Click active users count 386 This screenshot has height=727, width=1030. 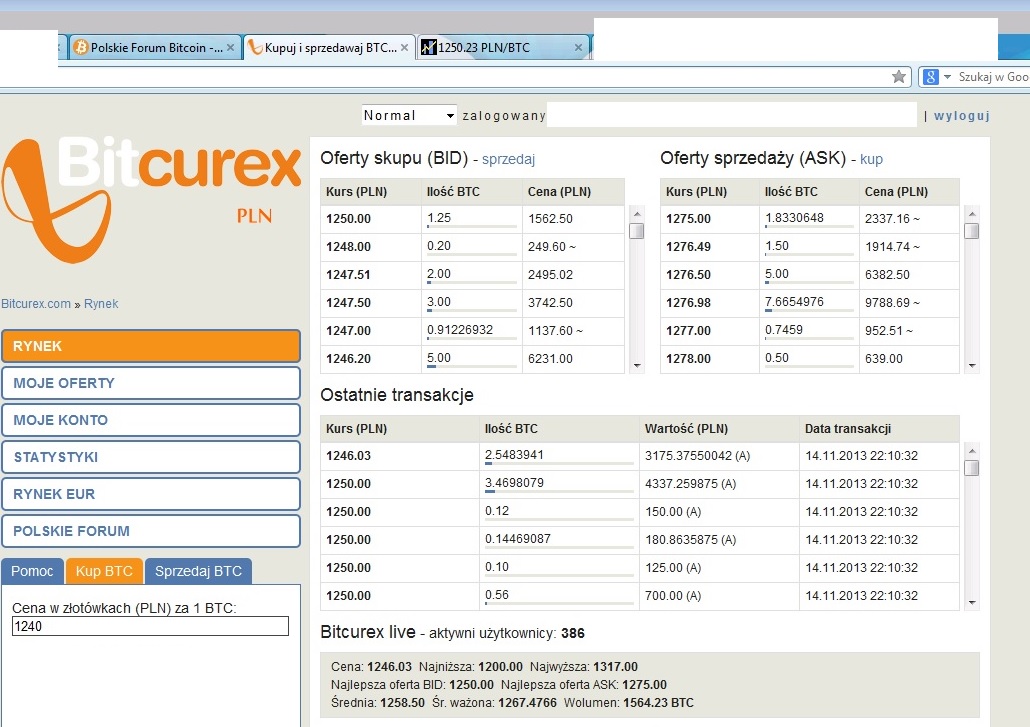pos(573,633)
